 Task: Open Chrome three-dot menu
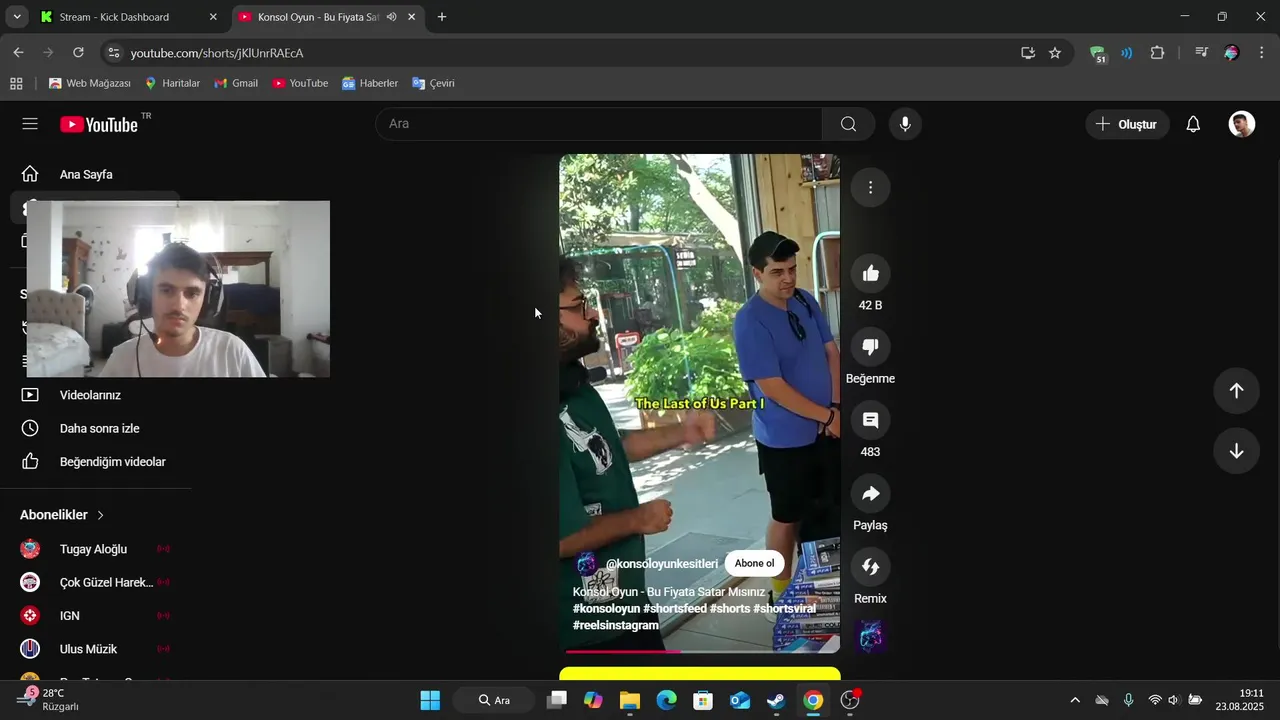(x=1261, y=53)
